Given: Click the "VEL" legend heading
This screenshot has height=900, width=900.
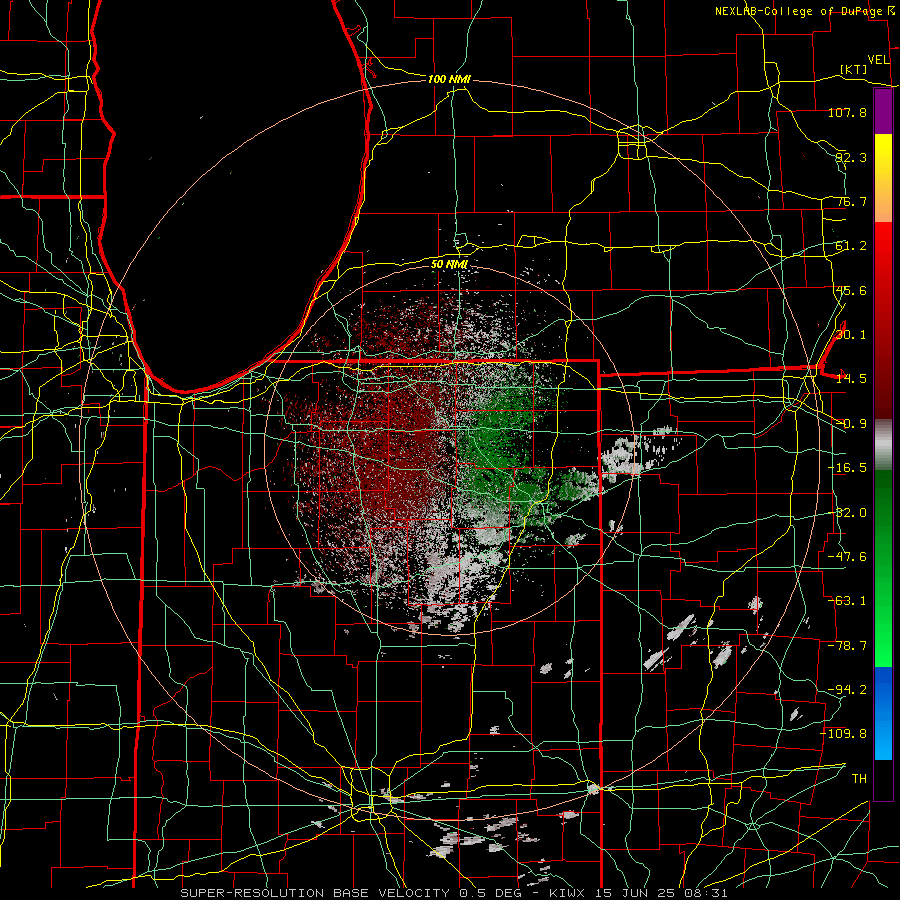Looking at the screenshot, I should tap(878, 60).
